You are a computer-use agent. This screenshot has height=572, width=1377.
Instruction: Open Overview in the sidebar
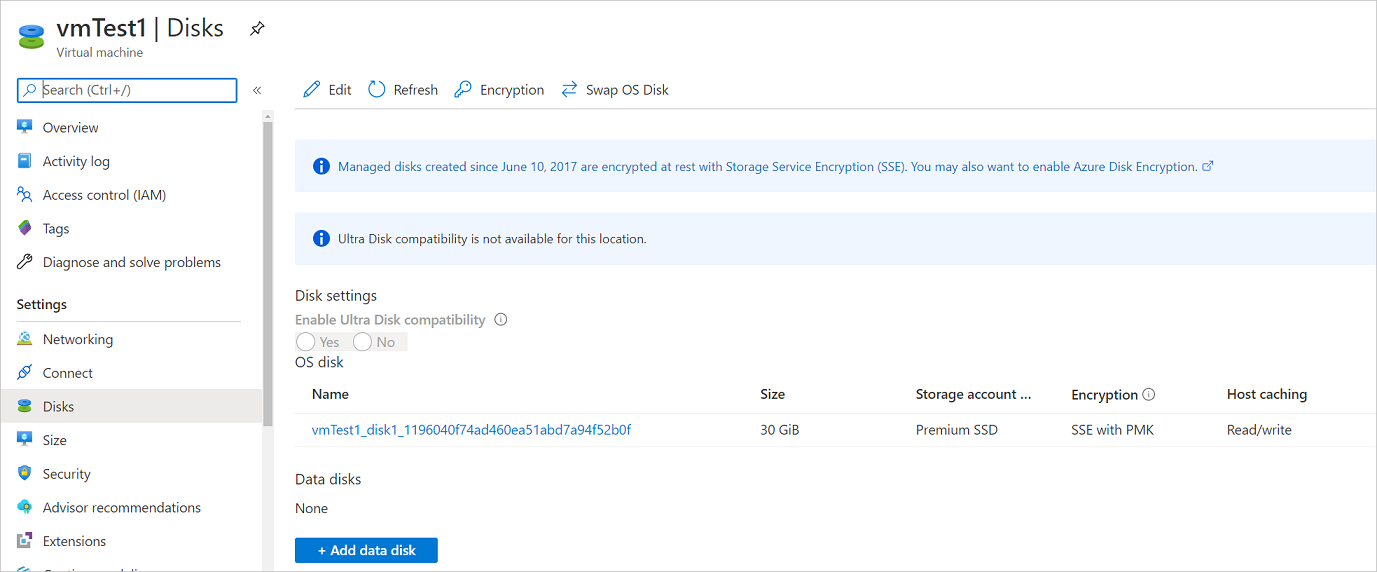click(70, 128)
